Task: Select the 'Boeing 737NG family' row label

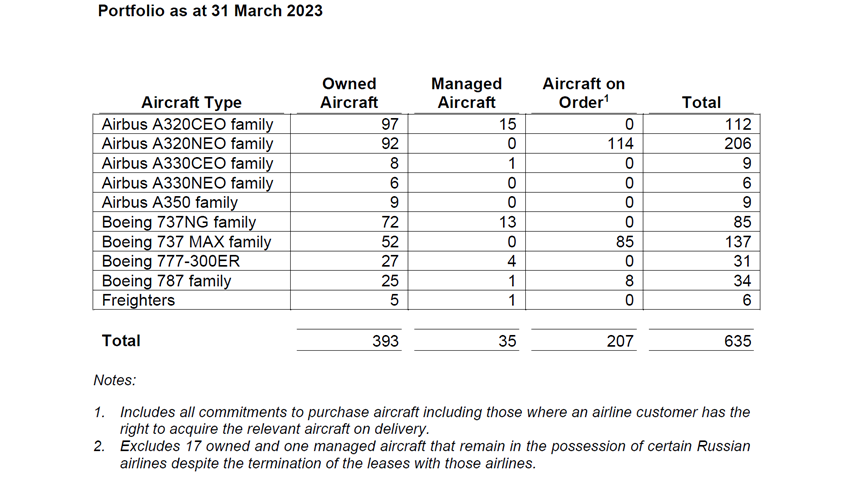Action: (179, 222)
